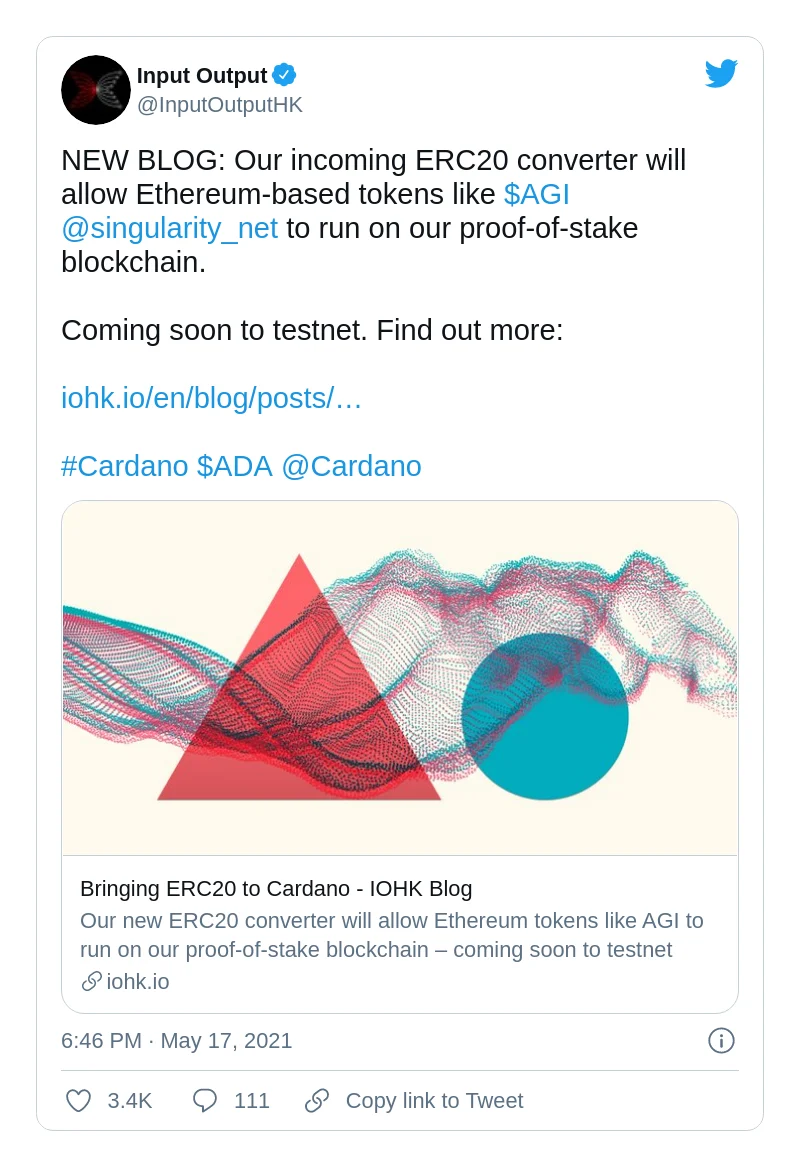Open the Input Output profile avatar
This screenshot has width=800, height=1167.
pos(96,90)
